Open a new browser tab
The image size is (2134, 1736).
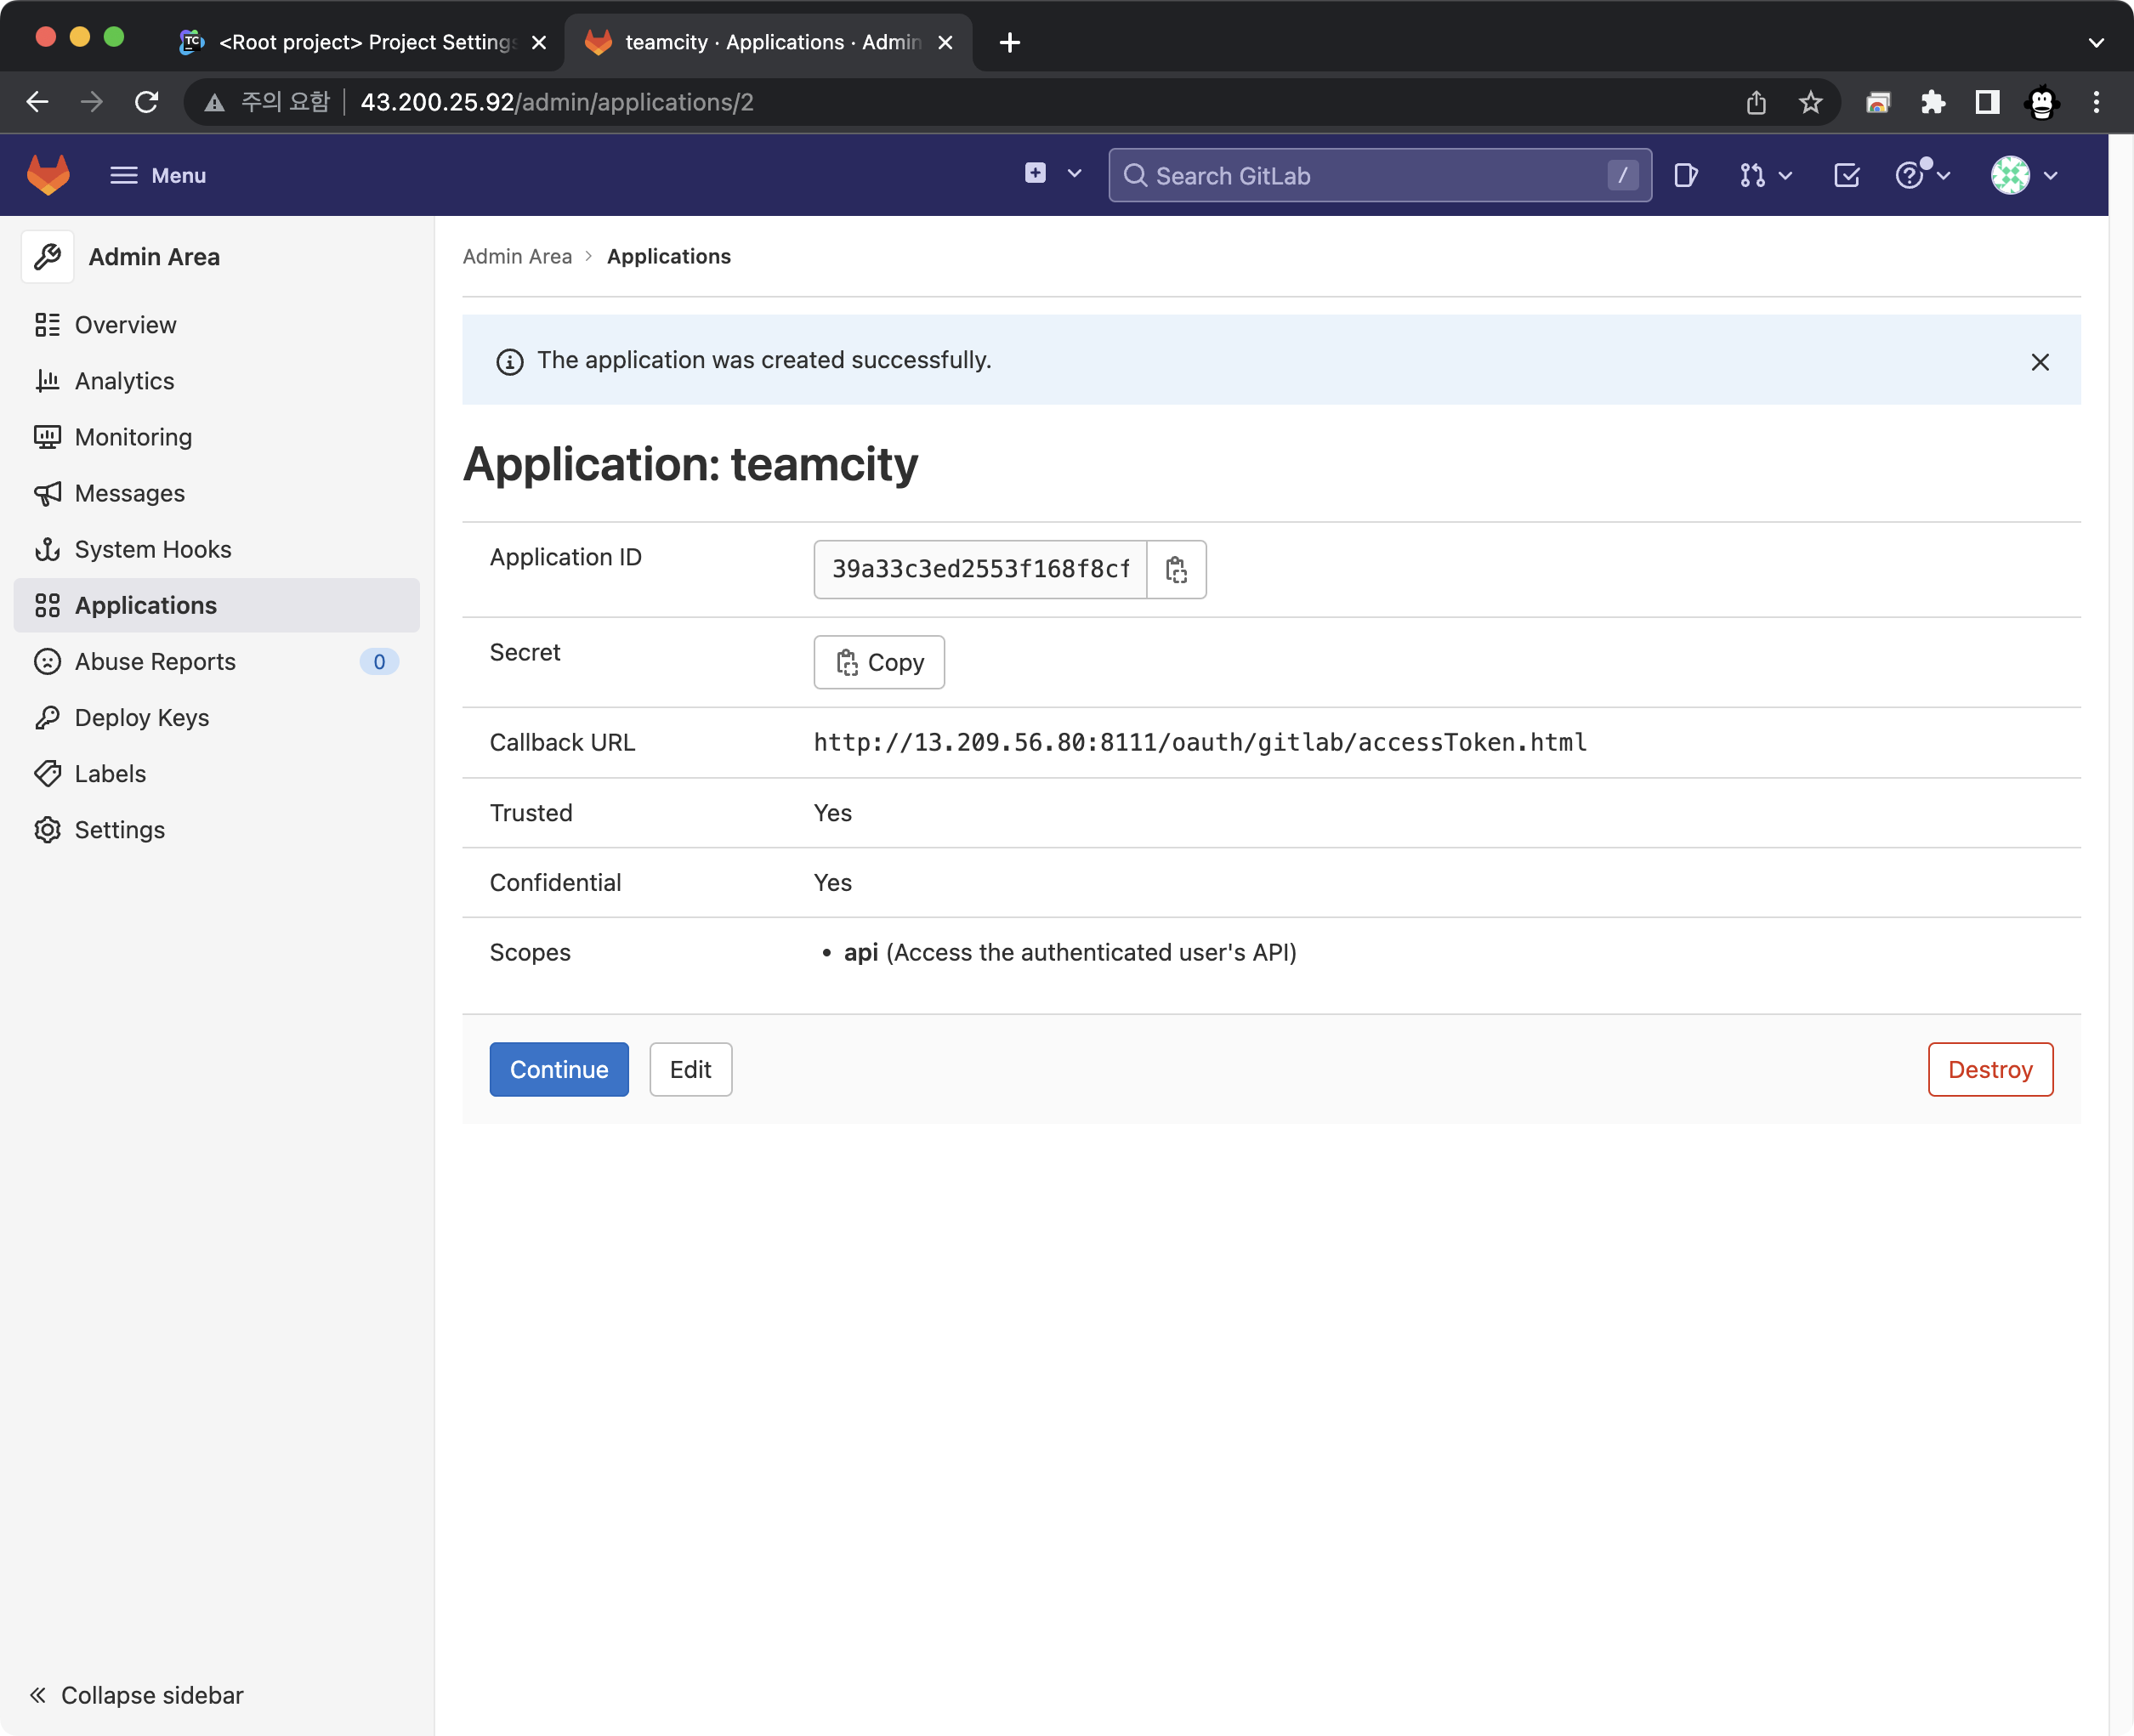point(1010,42)
